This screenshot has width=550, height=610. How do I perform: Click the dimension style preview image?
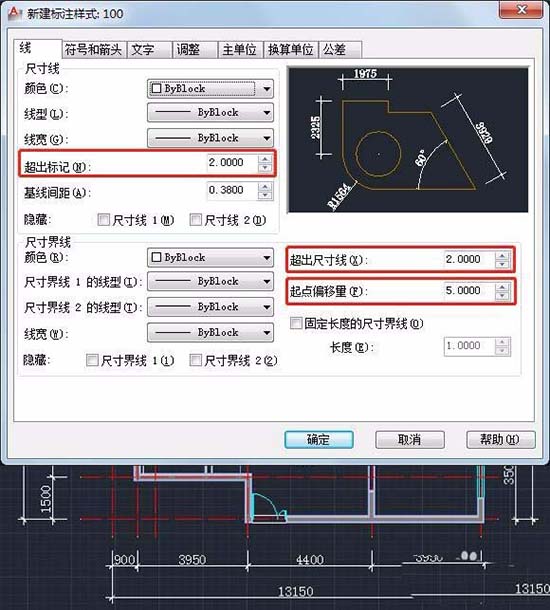(x=408, y=140)
